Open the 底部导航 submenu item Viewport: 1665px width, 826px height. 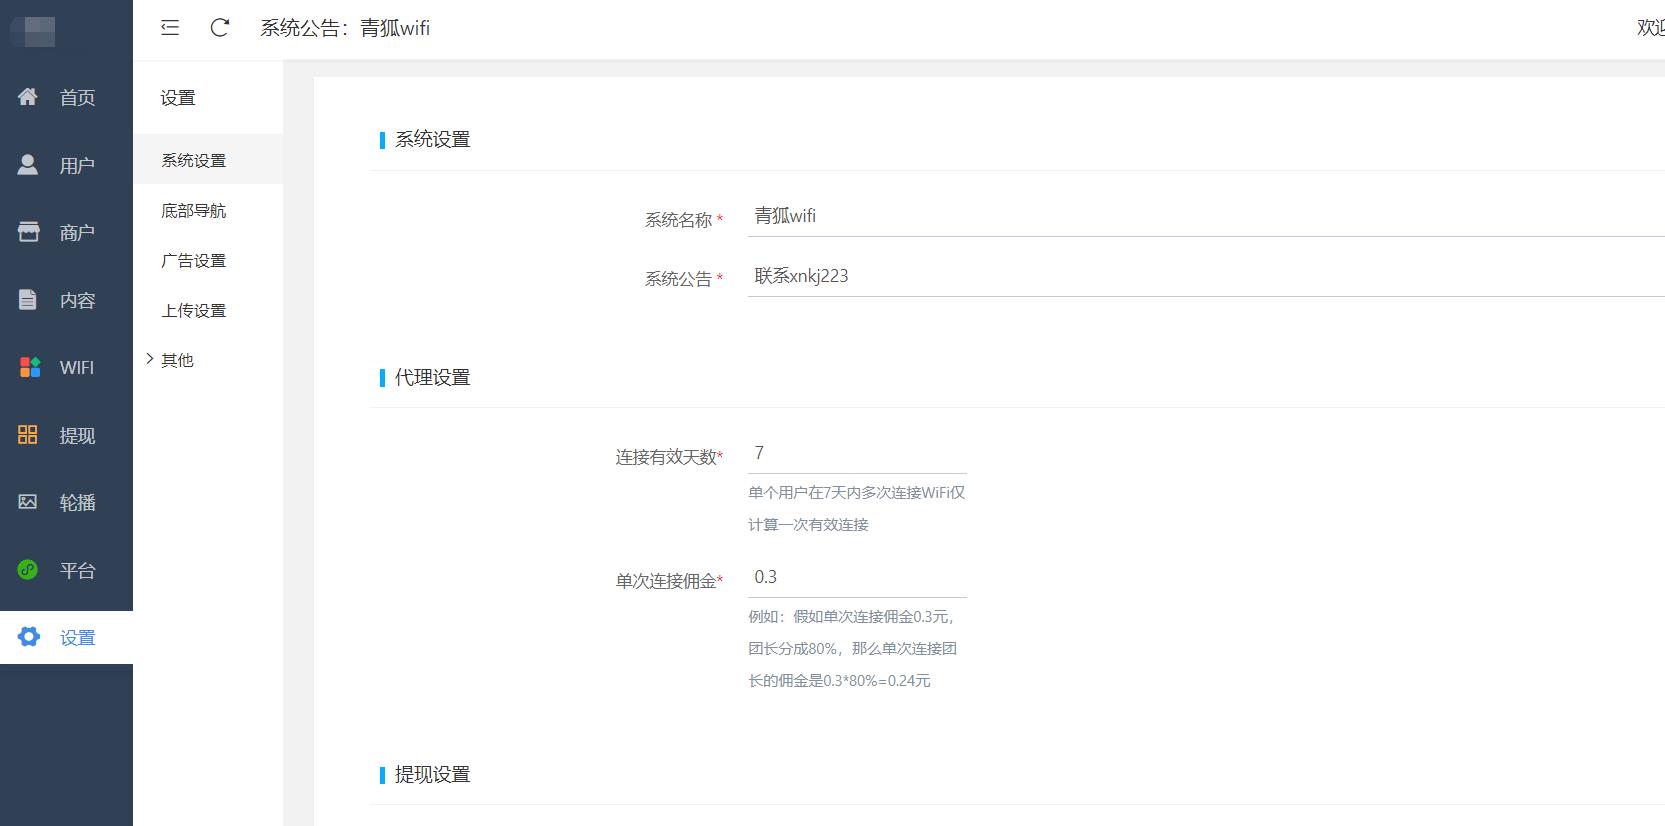[x=208, y=210]
